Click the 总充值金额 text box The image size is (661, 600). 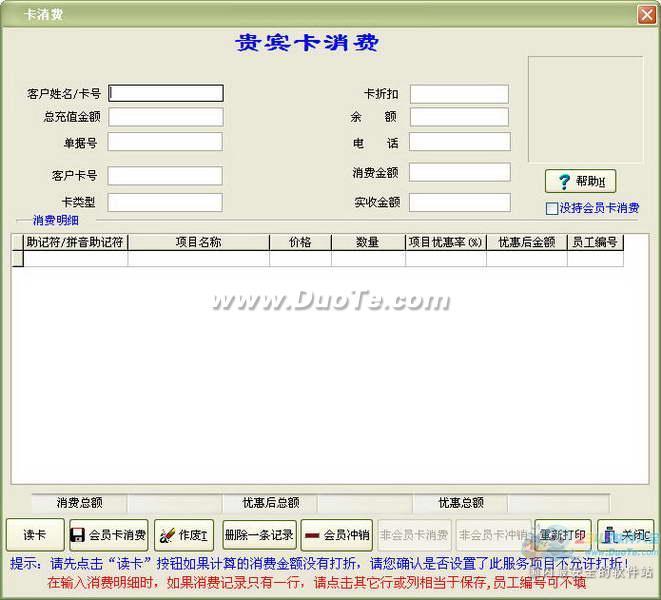166,117
